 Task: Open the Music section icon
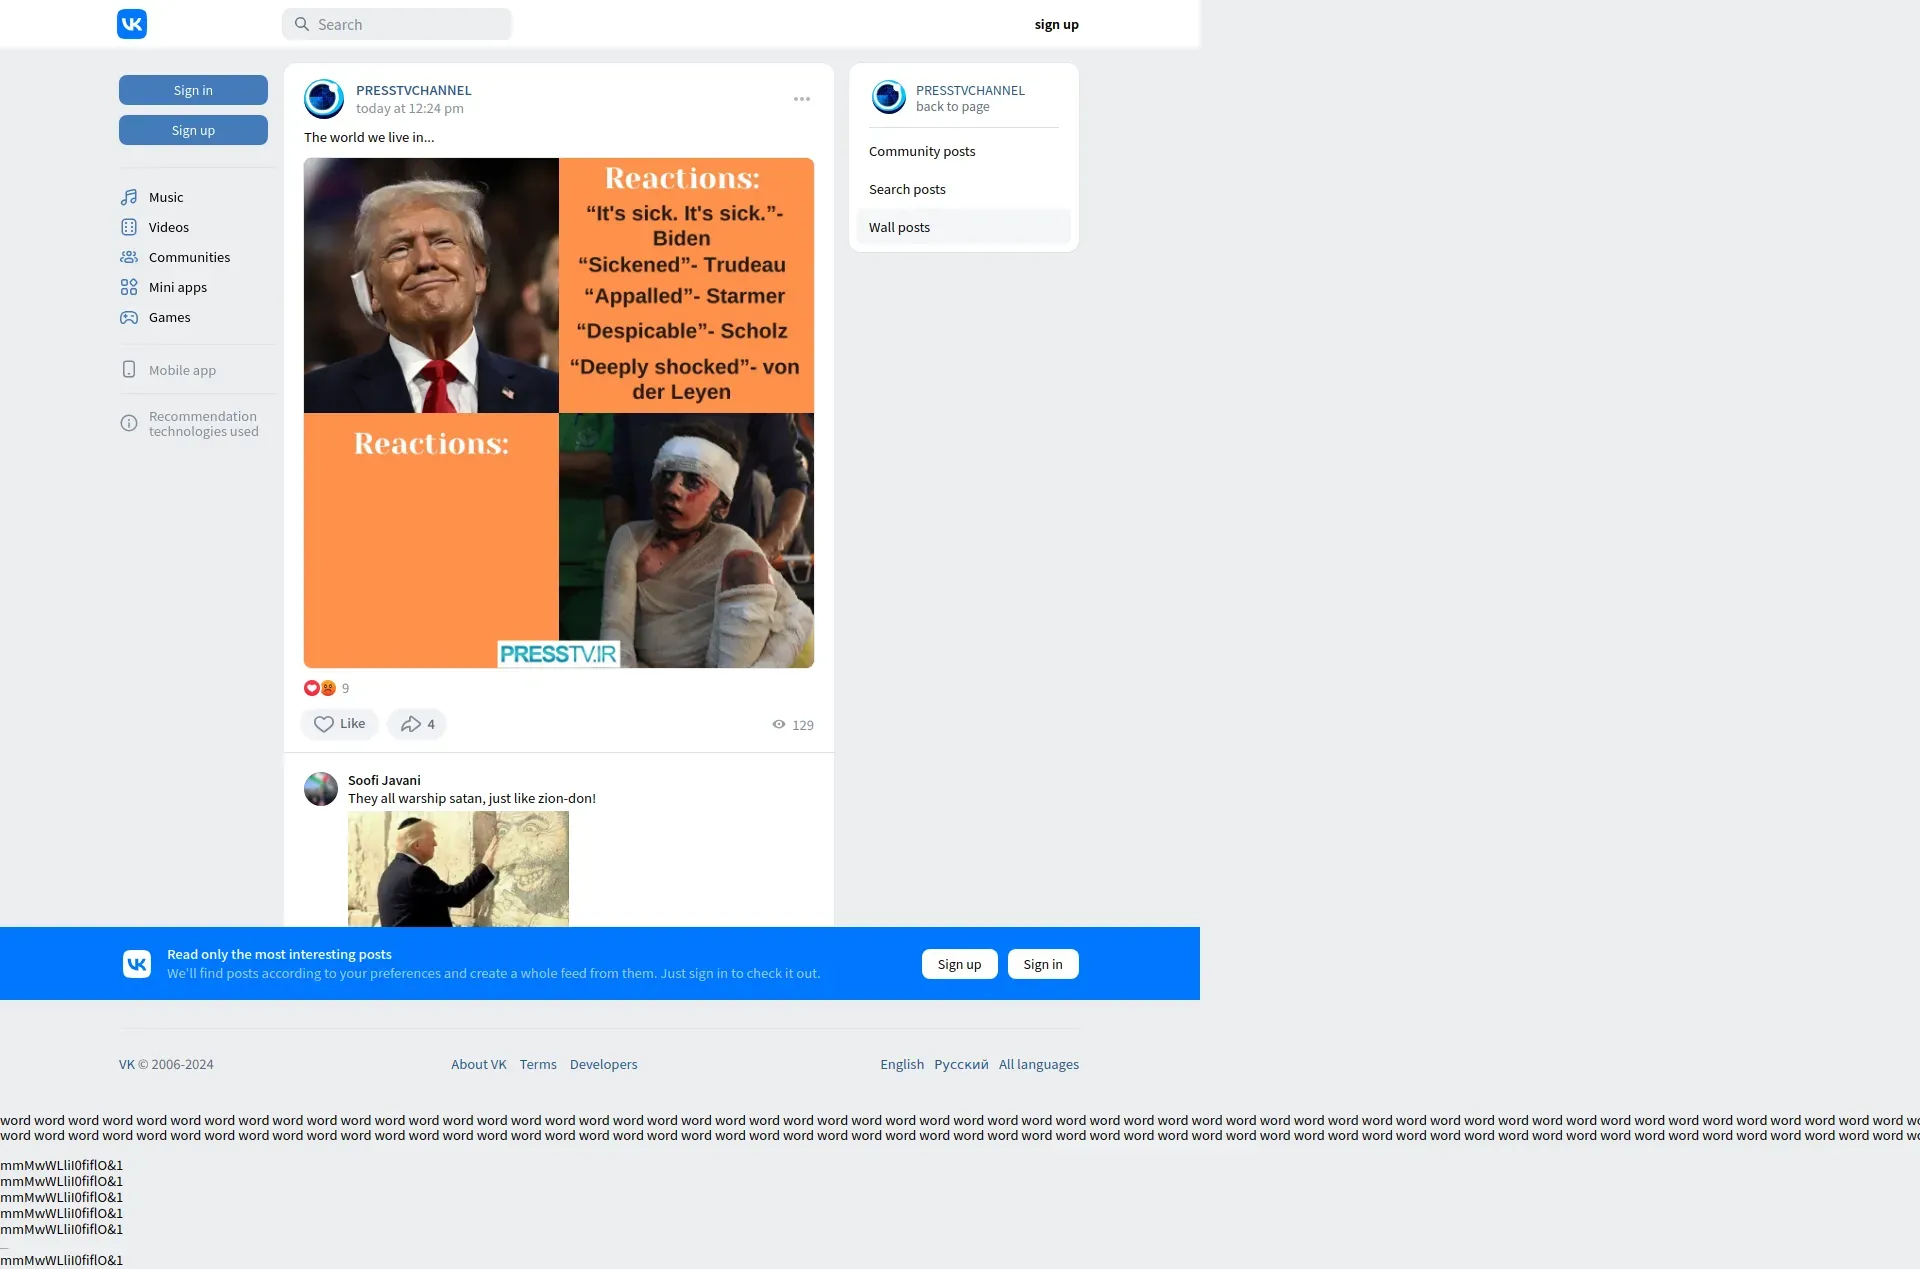click(129, 197)
